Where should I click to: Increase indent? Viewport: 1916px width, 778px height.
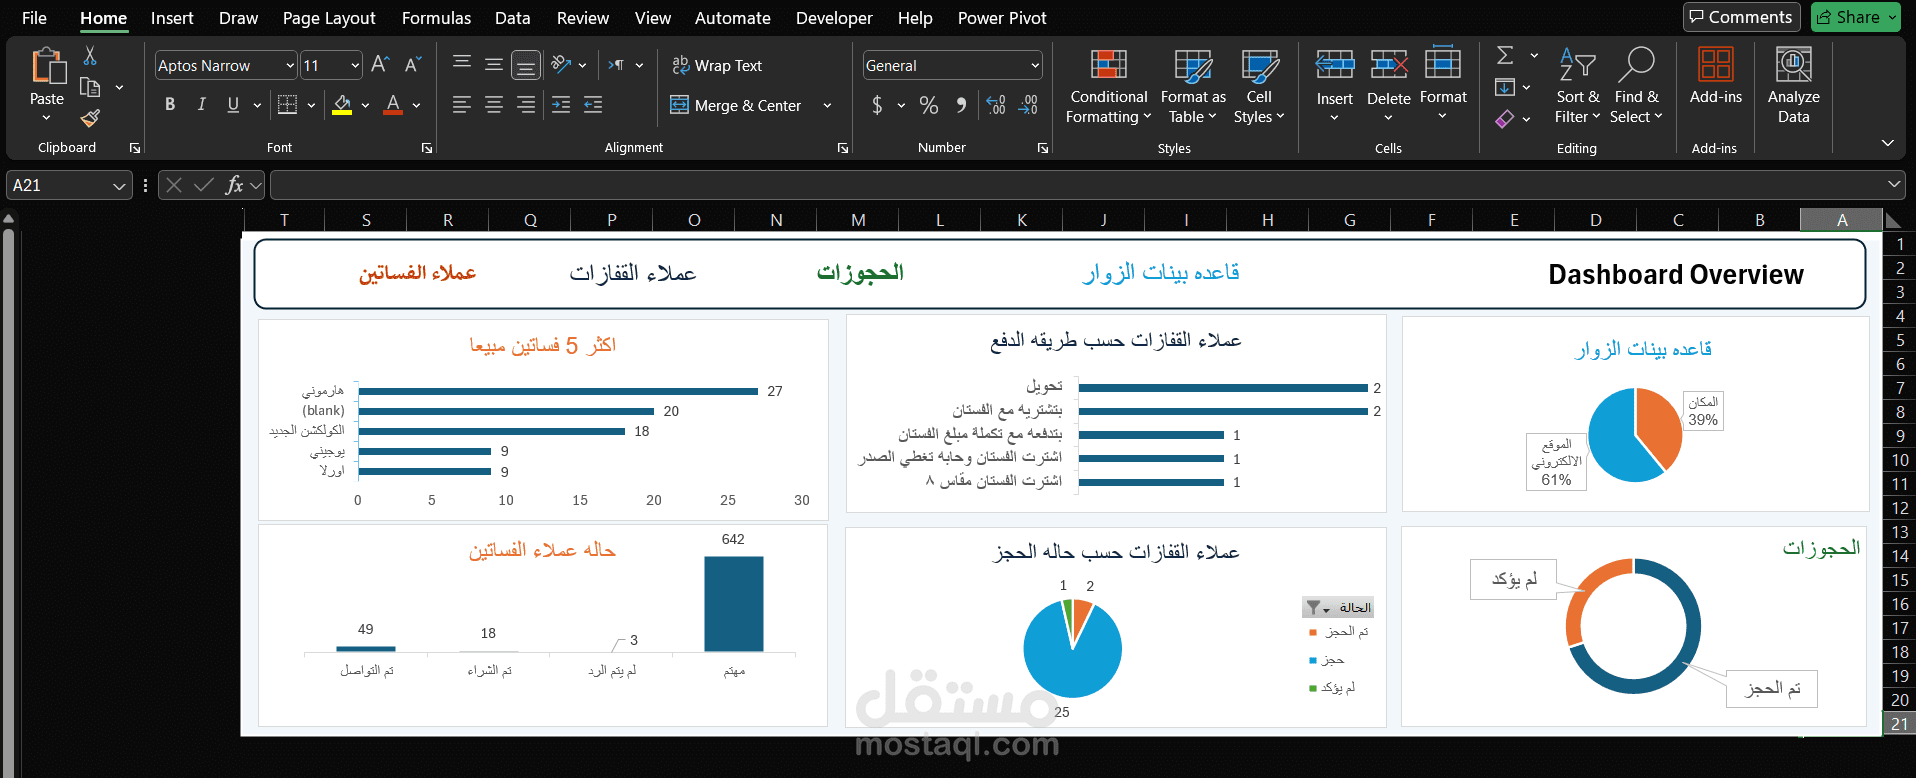[x=593, y=104]
